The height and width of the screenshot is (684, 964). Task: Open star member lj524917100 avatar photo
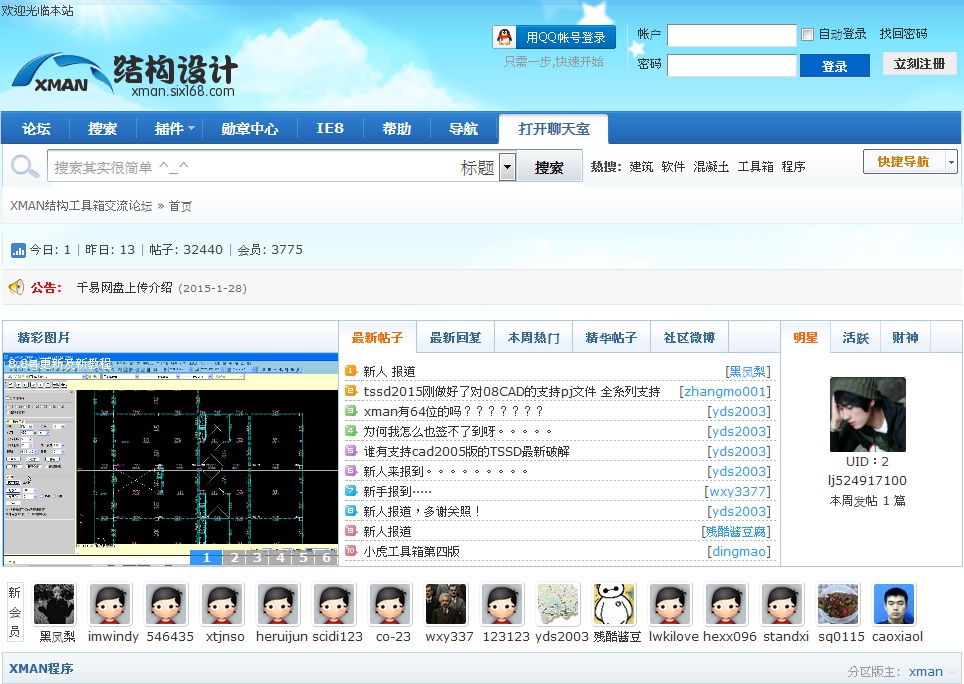pyautogui.click(x=867, y=414)
